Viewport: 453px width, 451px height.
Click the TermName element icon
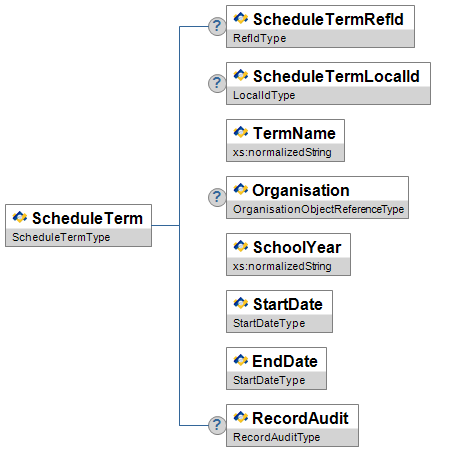click(x=241, y=132)
